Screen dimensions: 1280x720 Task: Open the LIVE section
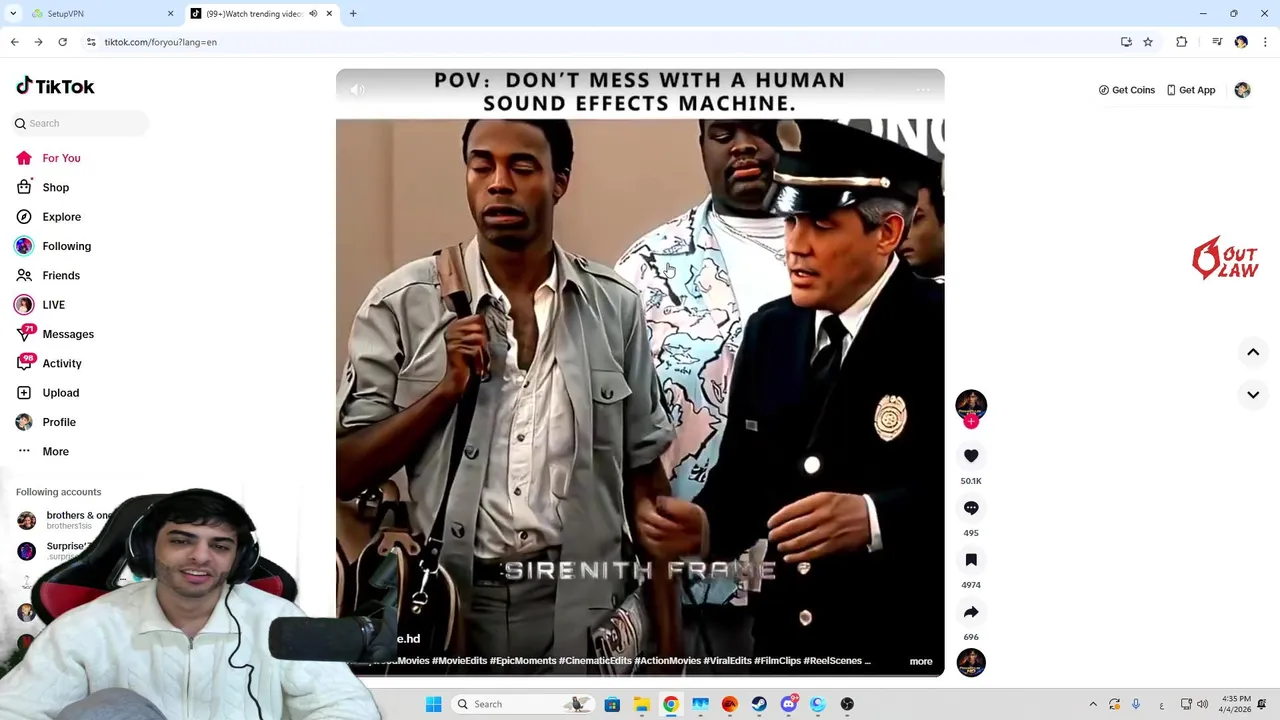[x=53, y=305]
